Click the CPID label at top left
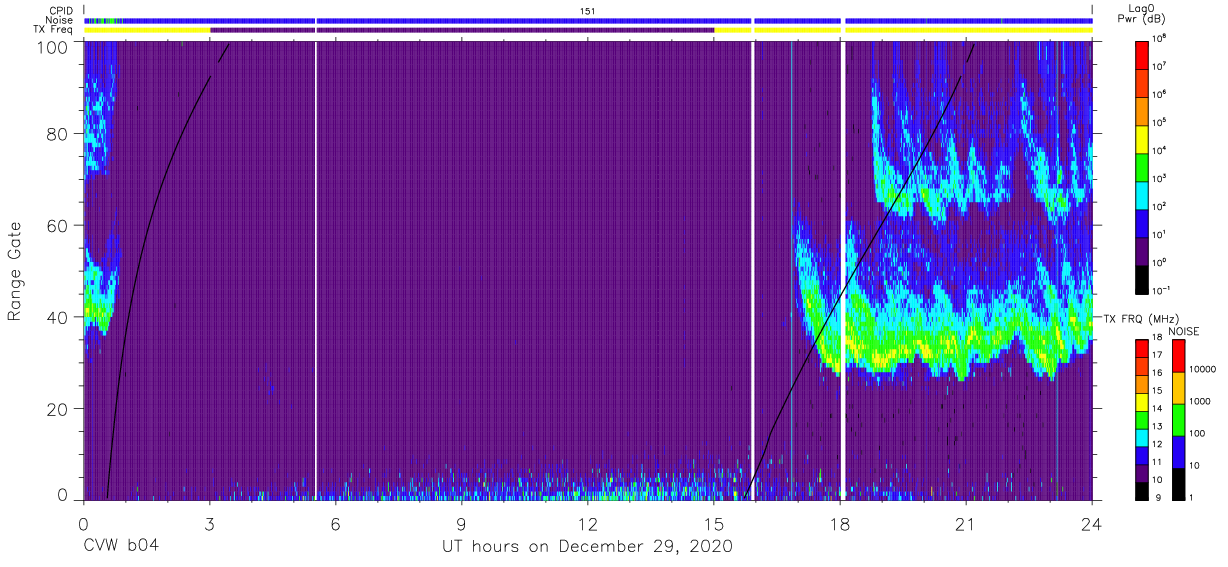The height and width of the screenshot is (567, 1228). [61, 10]
